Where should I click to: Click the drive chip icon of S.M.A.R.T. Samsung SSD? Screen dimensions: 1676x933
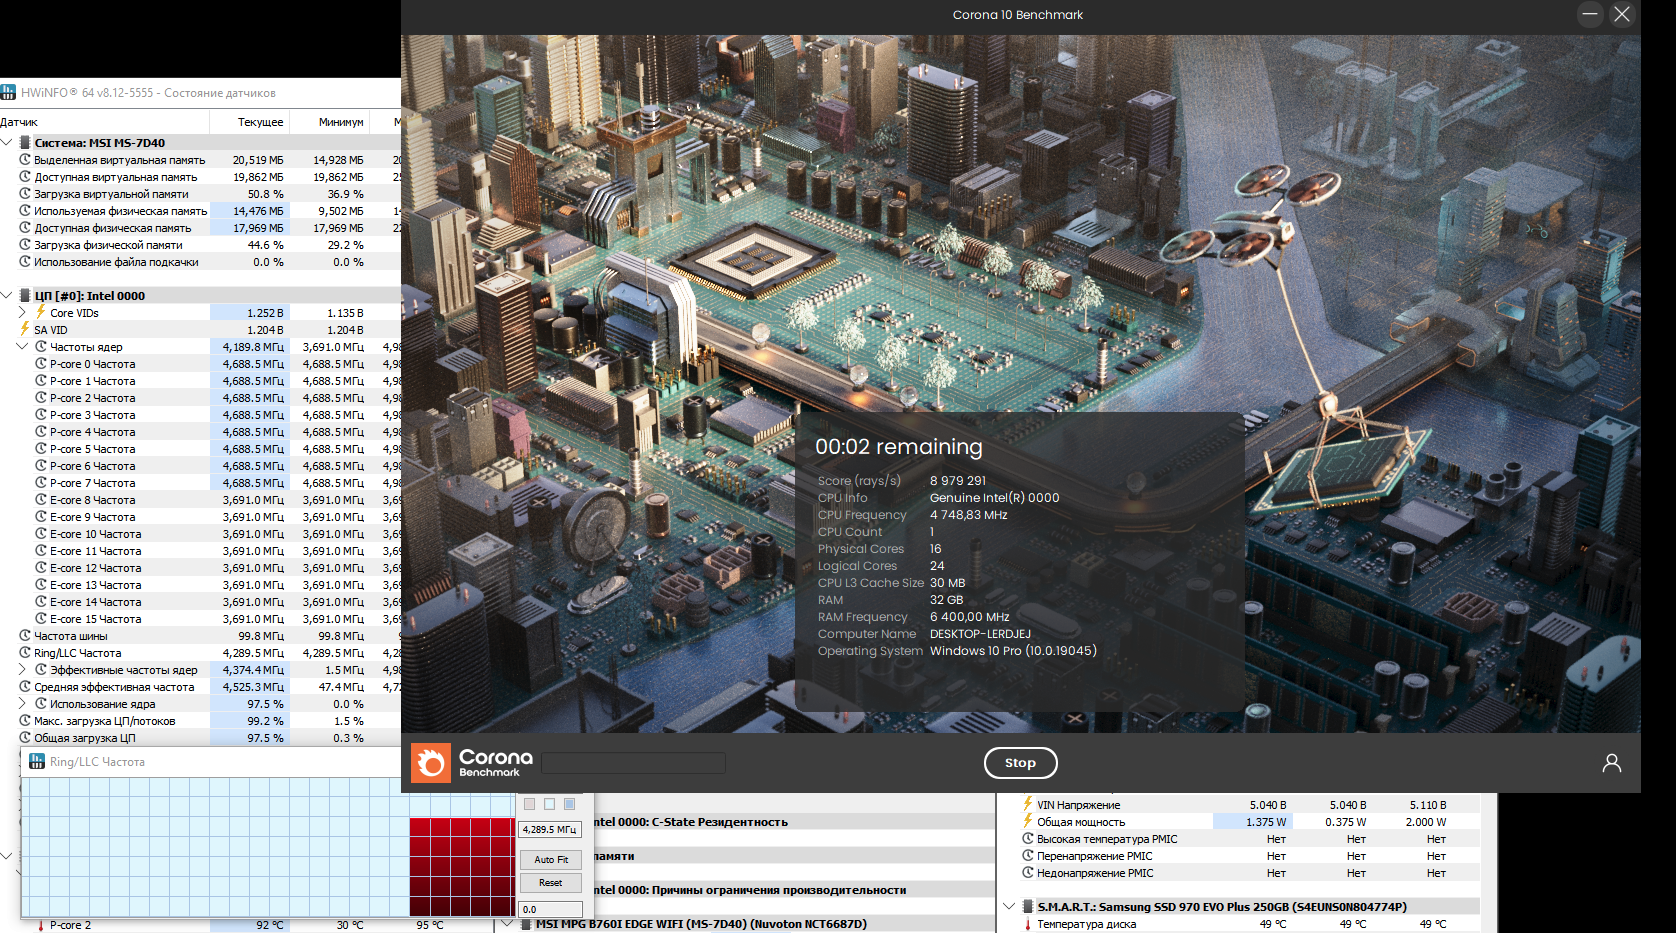point(1028,906)
